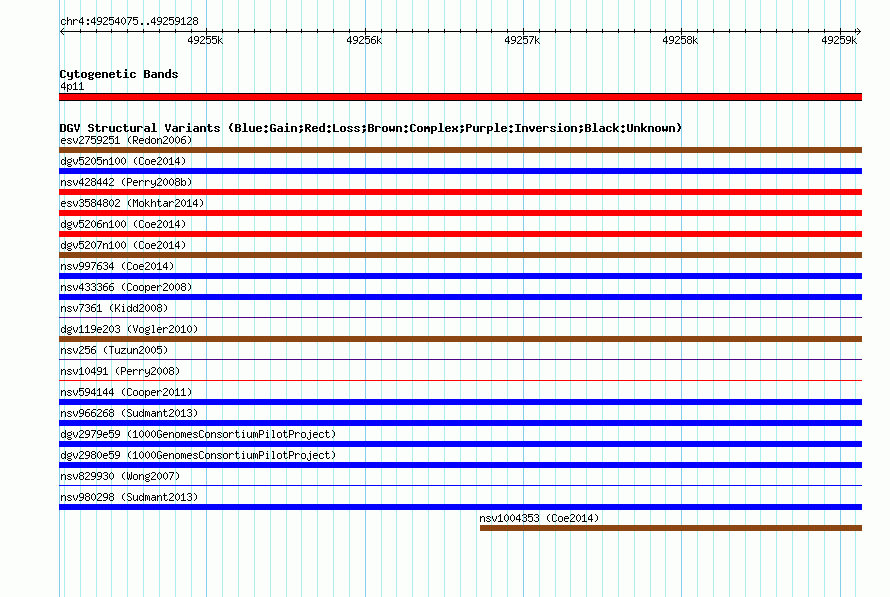Click the thin purple line under nsv7361
890x597 pixels.
coord(460,317)
